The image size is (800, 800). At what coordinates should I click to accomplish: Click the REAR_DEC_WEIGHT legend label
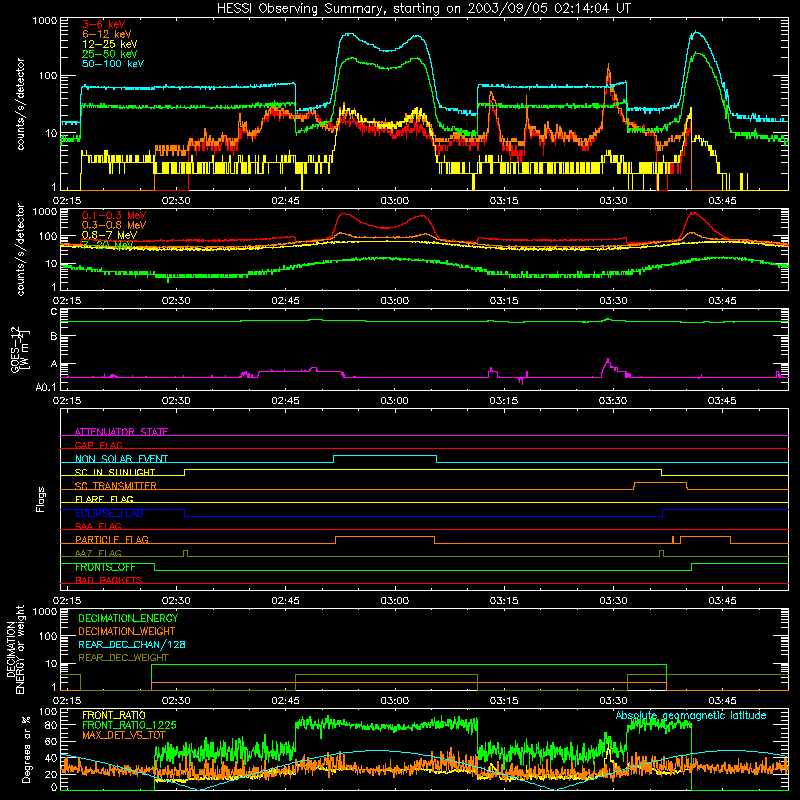[x=123, y=658]
